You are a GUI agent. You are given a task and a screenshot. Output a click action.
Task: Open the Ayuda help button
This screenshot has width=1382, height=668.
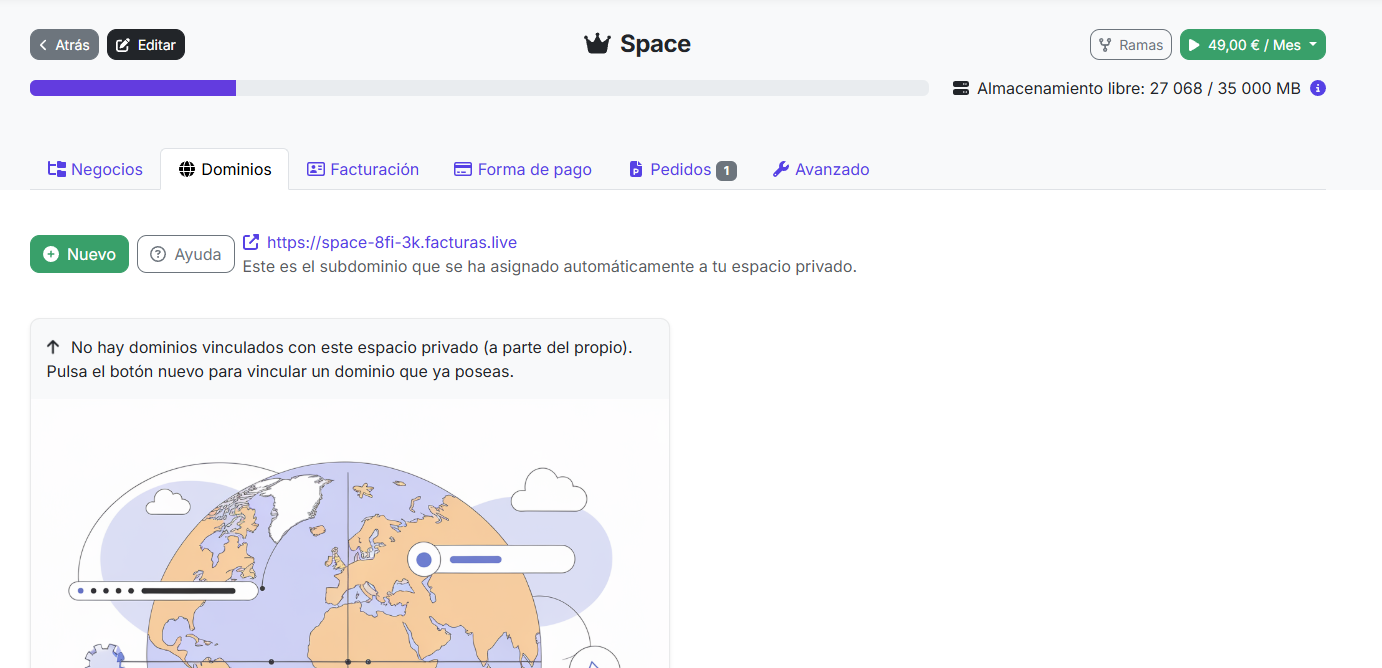pos(186,254)
